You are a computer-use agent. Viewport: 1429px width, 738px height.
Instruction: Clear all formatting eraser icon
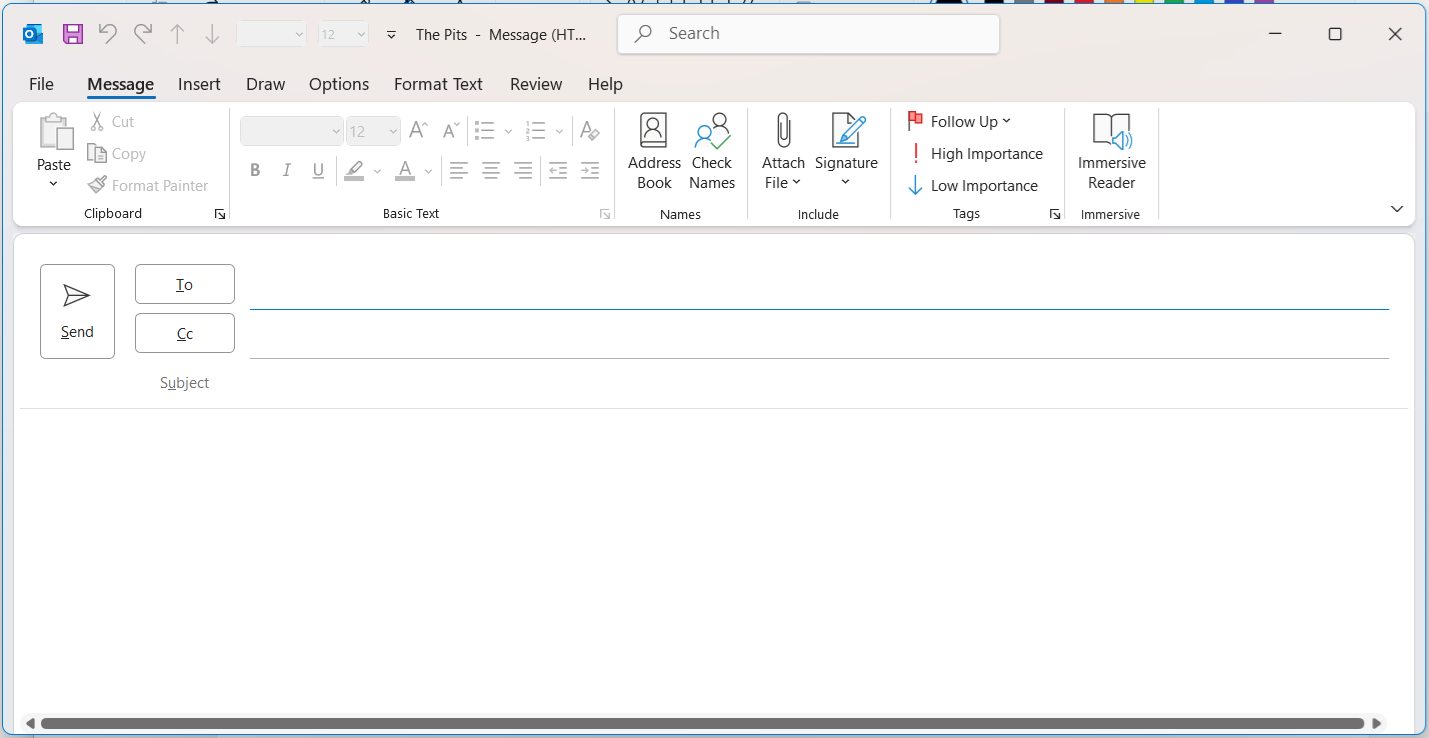coord(590,130)
